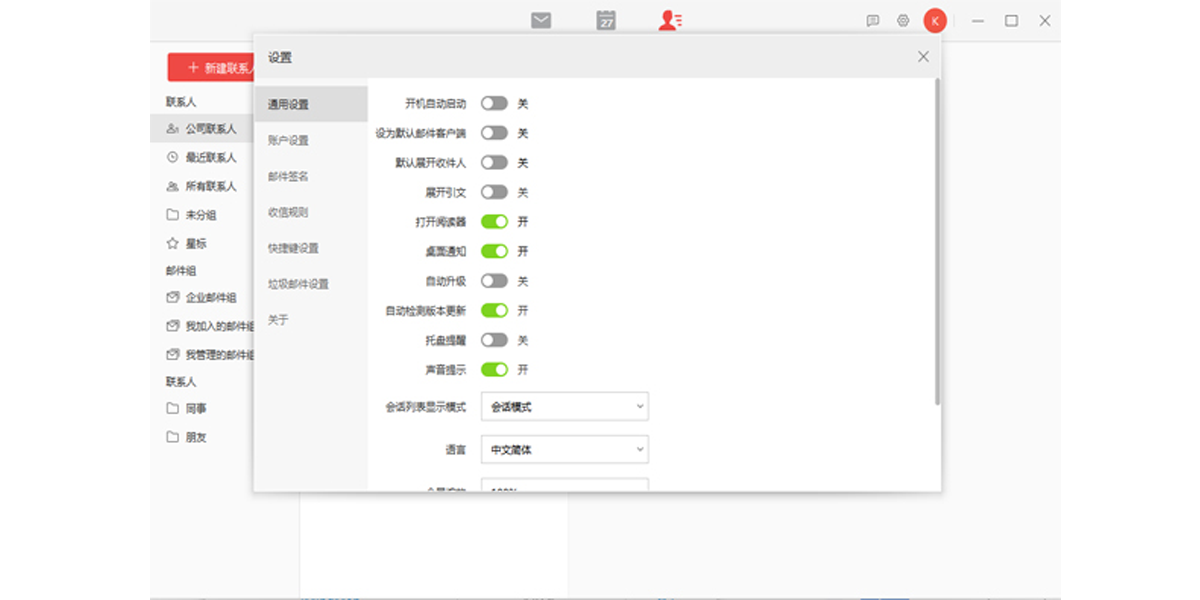
Task: Enable the 自动升级 switch
Action: 496,281
